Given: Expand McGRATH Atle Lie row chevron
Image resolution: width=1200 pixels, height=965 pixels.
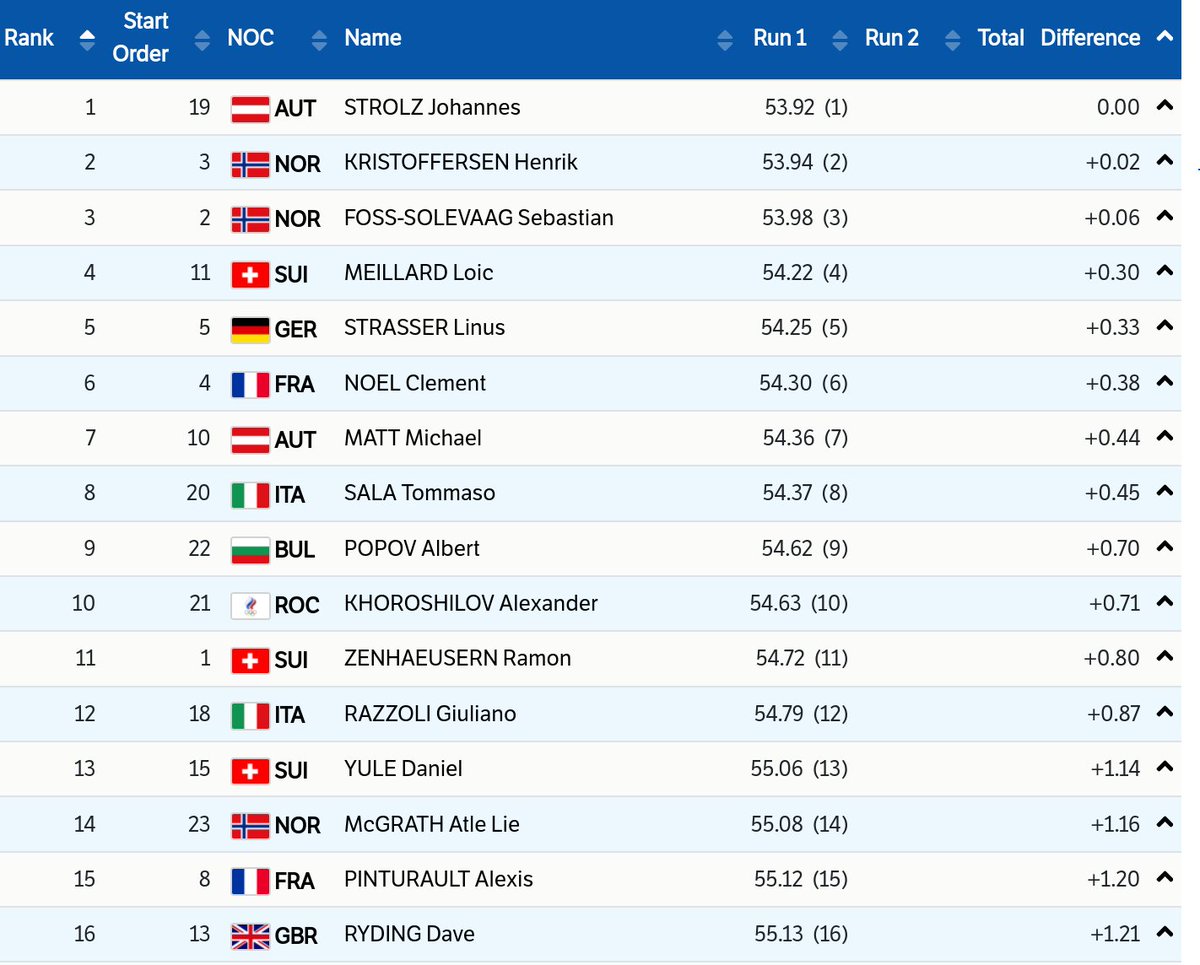Looking at the screenshot, I should tap(1163, 823).
